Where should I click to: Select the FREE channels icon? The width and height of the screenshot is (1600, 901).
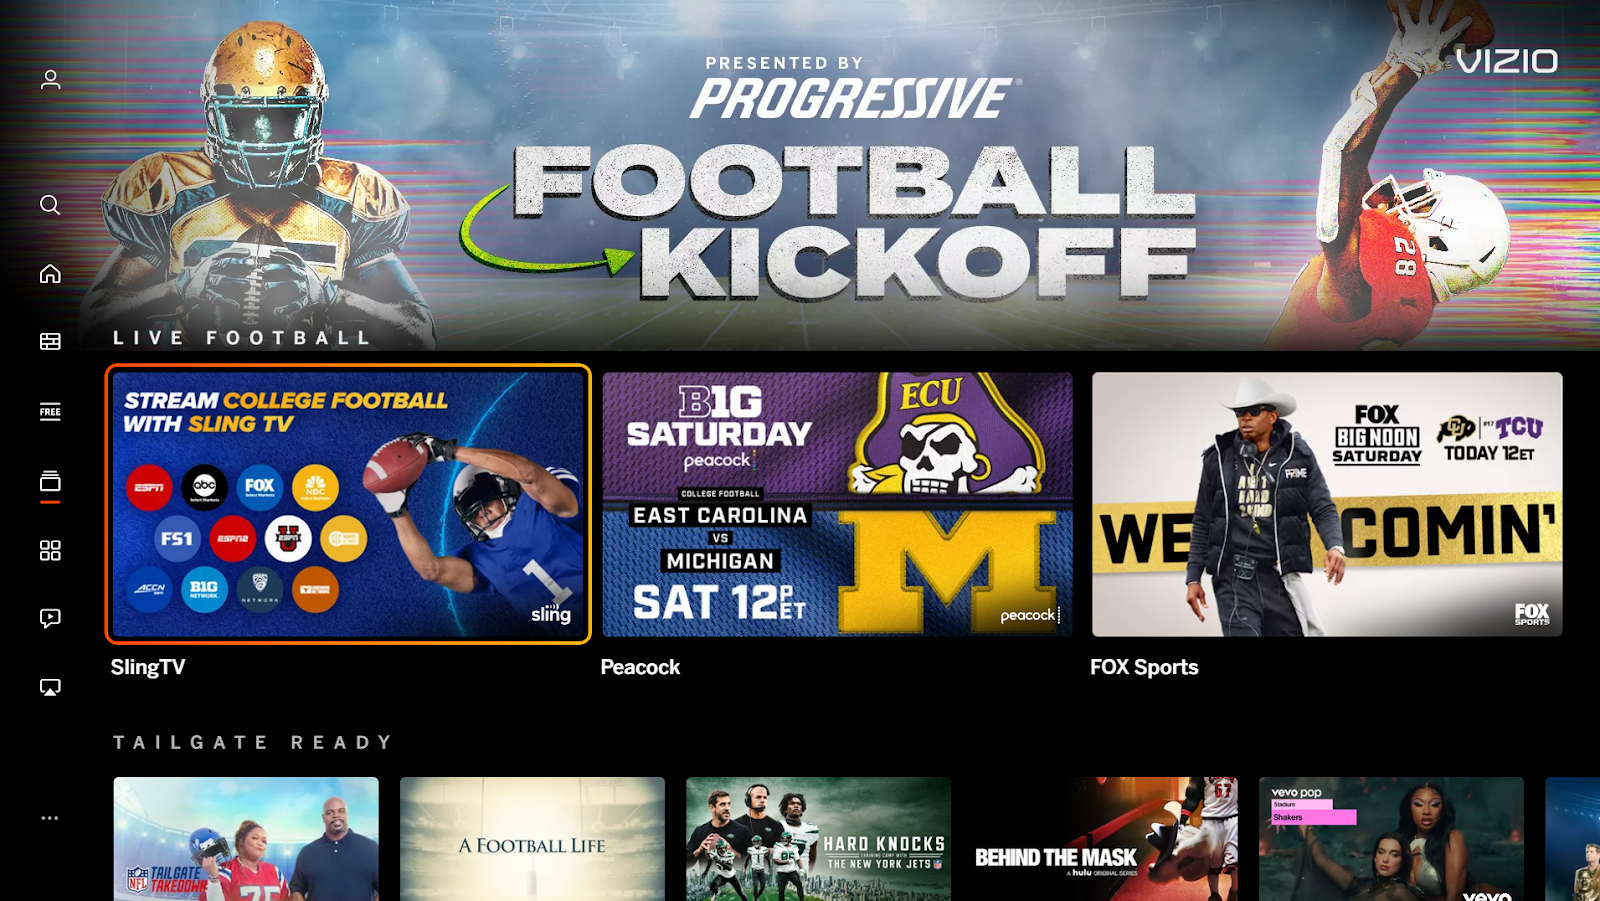point(50,412)
